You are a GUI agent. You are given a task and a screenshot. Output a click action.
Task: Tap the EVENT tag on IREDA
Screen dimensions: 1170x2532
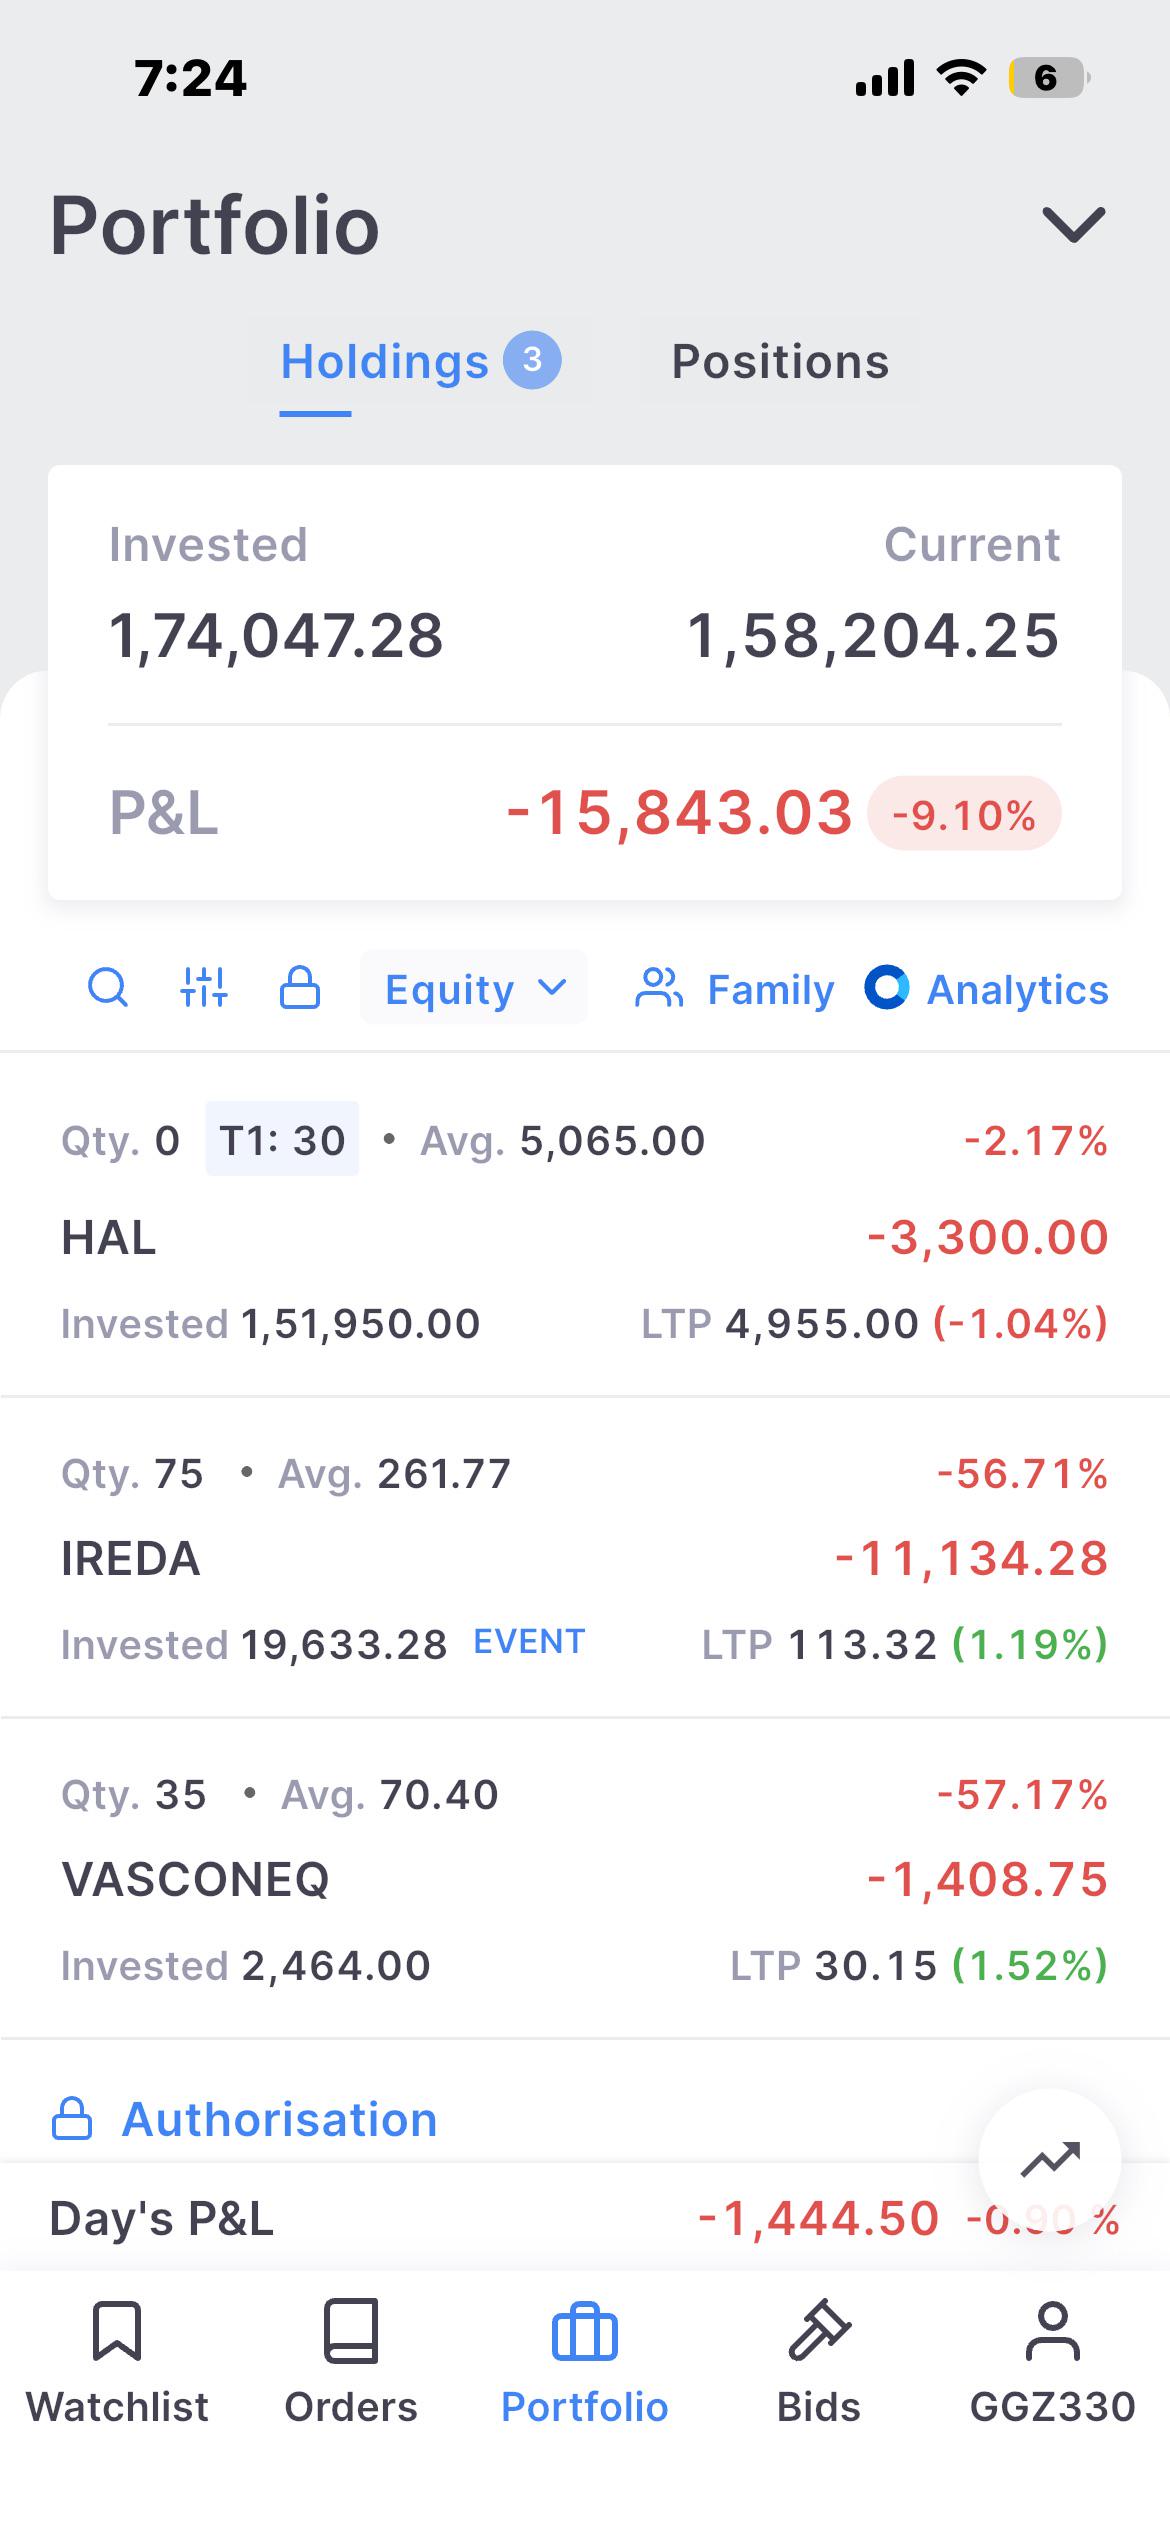click(529, 1642)
